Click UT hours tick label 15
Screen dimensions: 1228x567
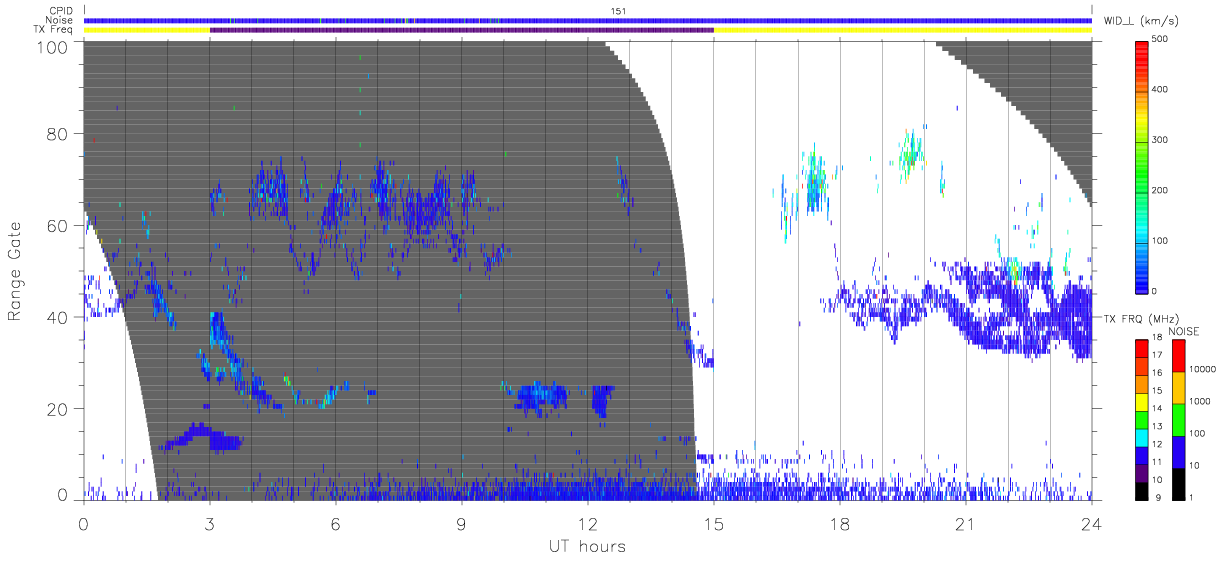coord(714,524)
